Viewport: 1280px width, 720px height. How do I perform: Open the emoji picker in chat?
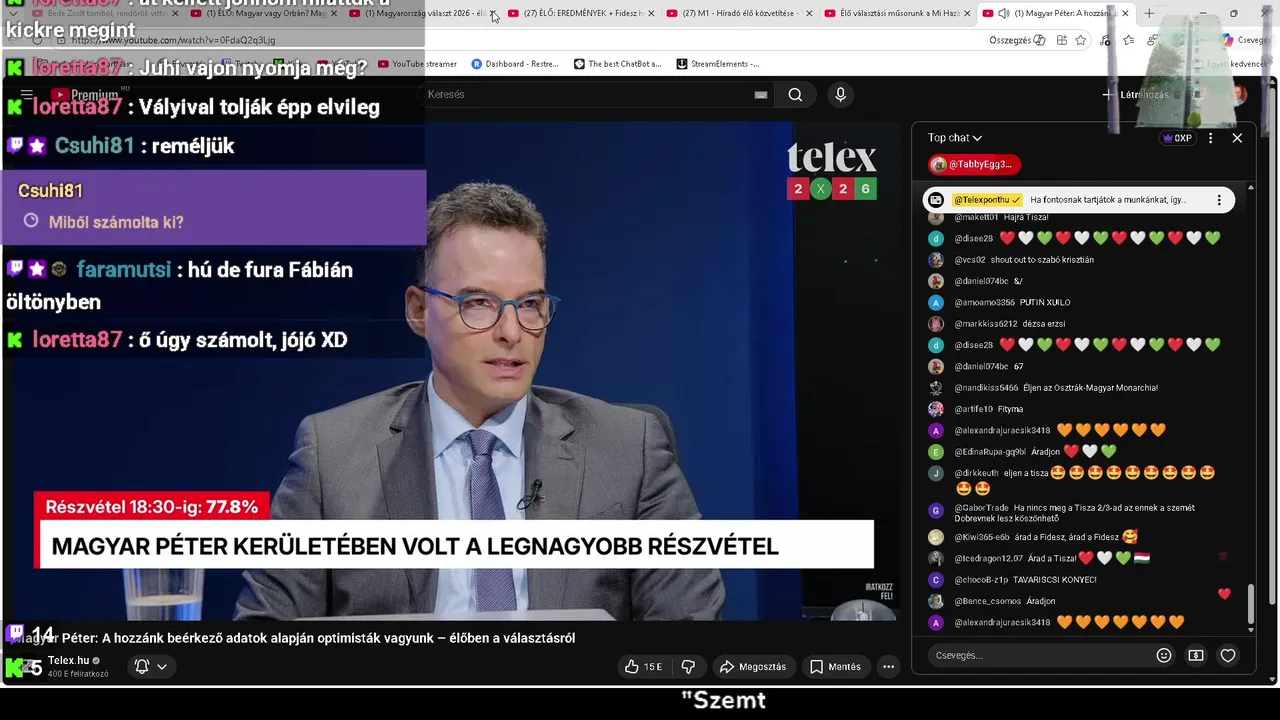pos(1164,655)
